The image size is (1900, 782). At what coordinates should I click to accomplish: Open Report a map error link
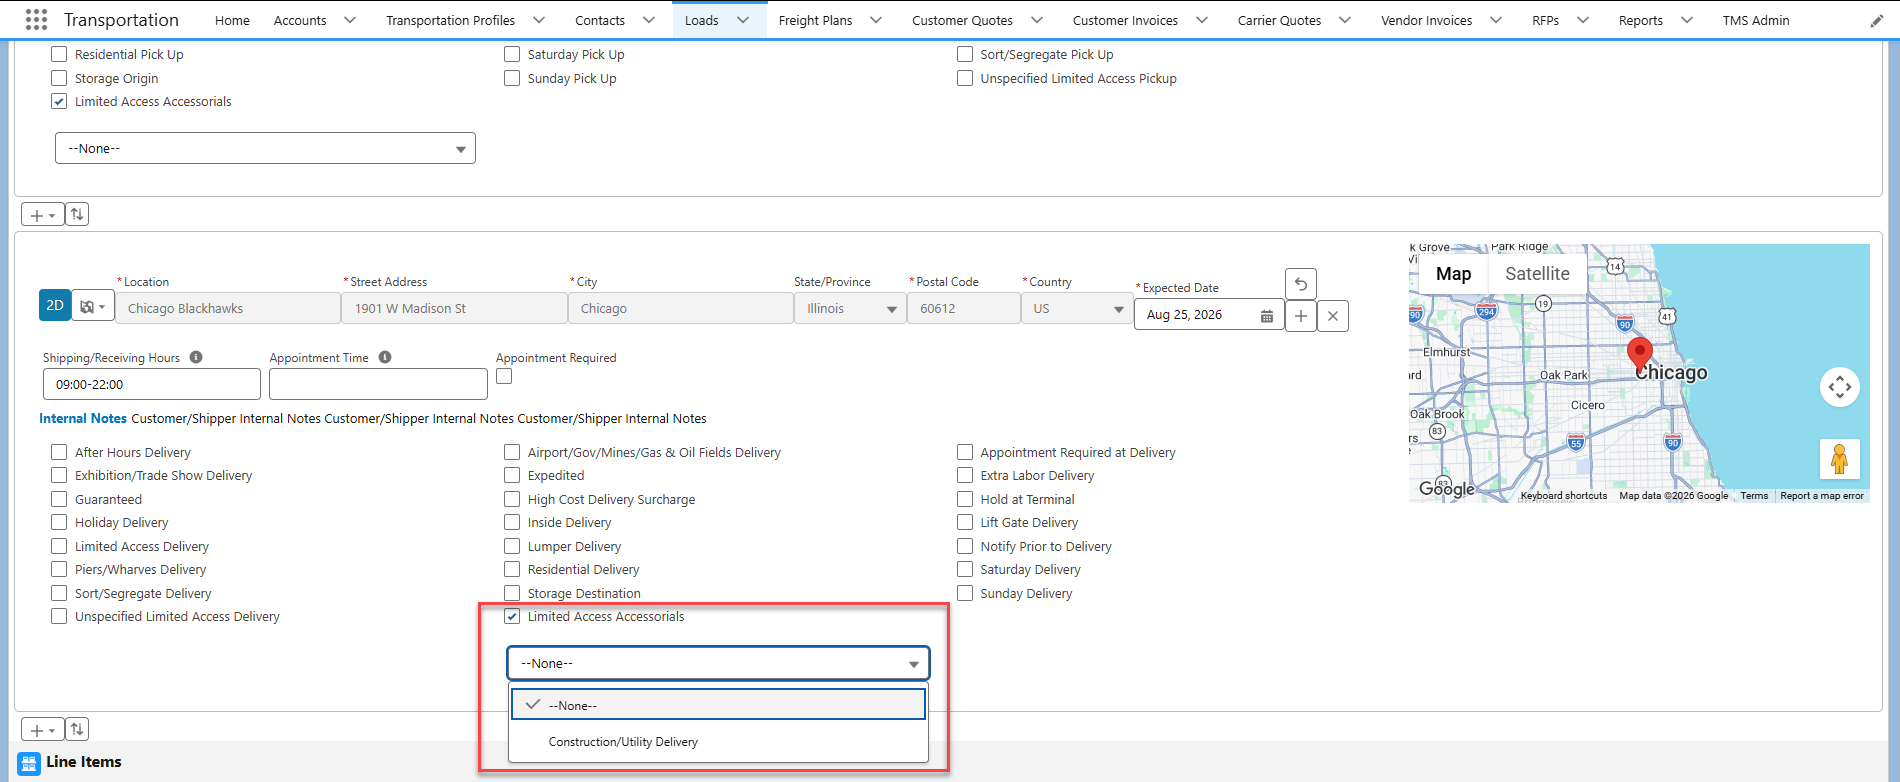point(1822,496)
